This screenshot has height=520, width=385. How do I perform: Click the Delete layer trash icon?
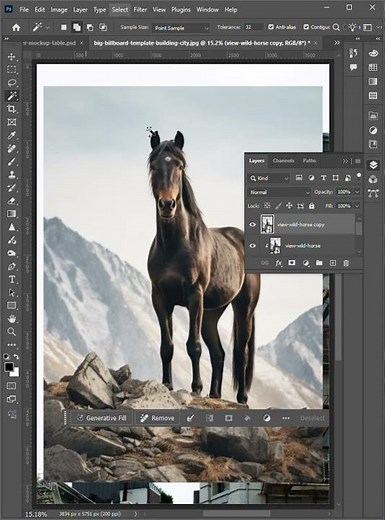(346, 263)
